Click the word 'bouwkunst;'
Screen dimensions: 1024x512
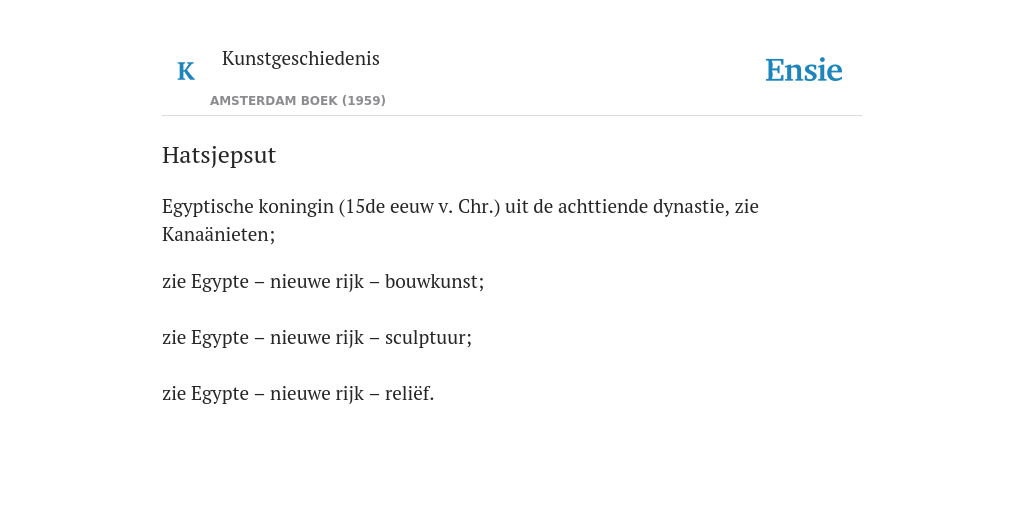coord(434,282)
